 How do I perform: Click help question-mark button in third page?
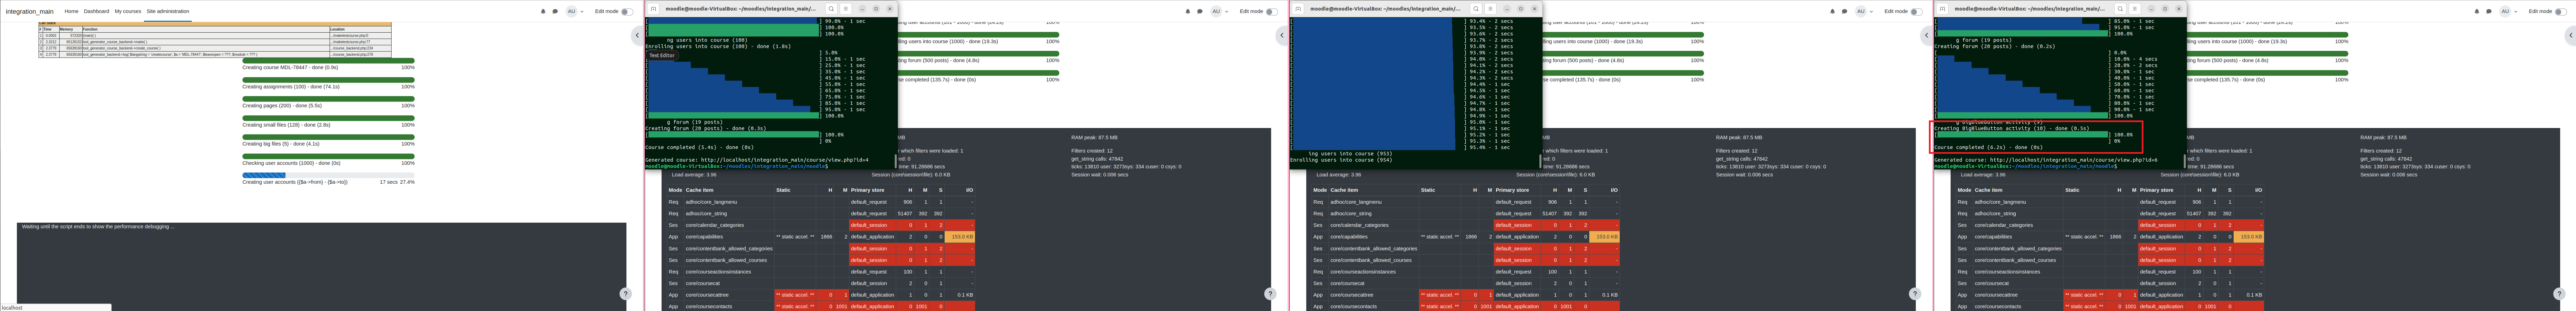(1915, 294)
